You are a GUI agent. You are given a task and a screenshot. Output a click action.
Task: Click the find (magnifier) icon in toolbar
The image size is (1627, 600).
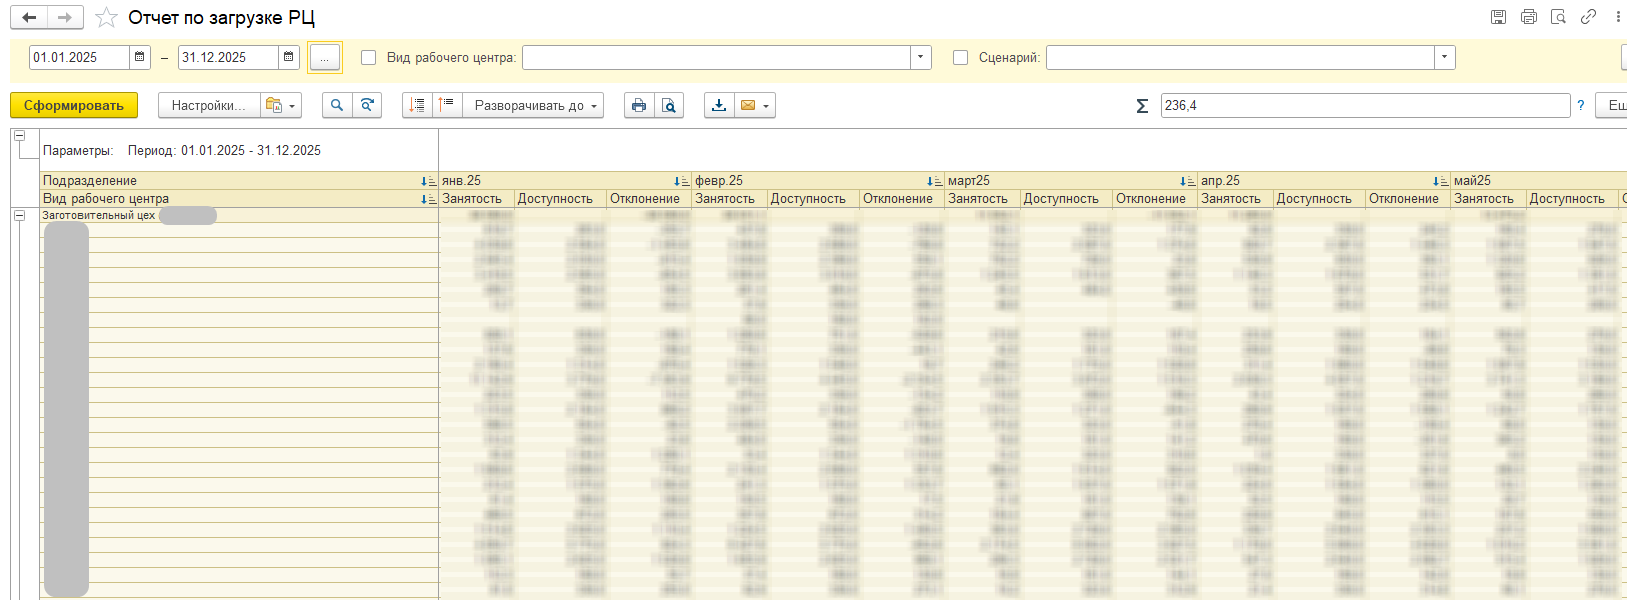(337, 105)
